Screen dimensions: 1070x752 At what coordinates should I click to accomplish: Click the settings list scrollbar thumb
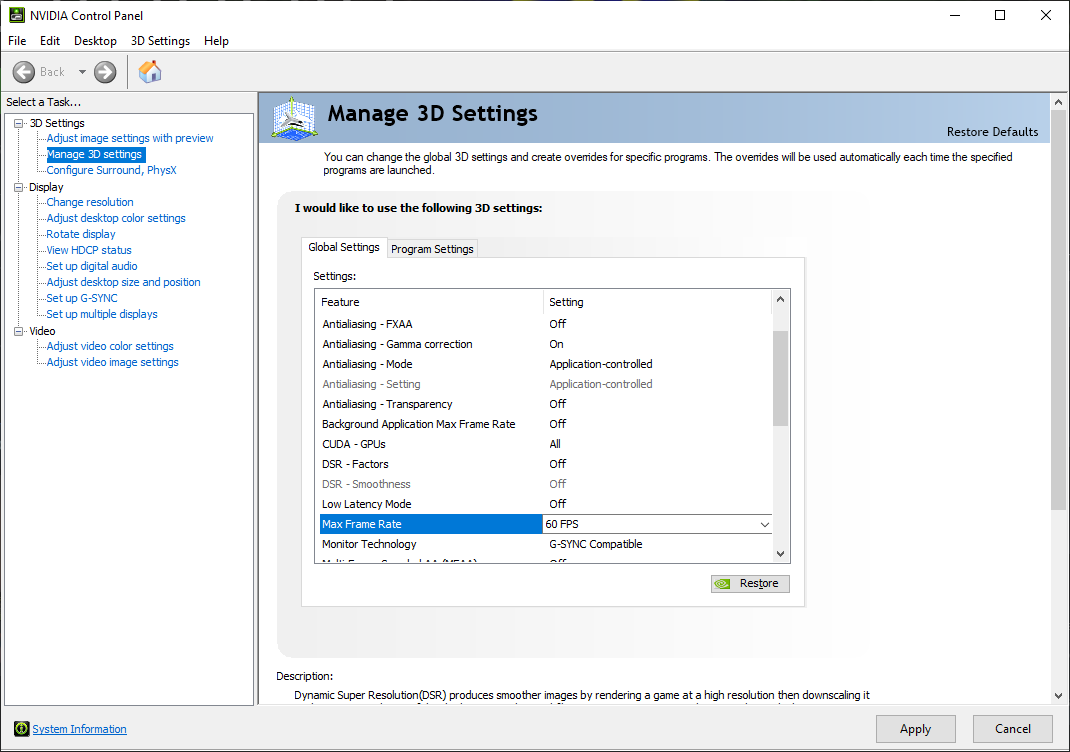(x=781, y=379)
